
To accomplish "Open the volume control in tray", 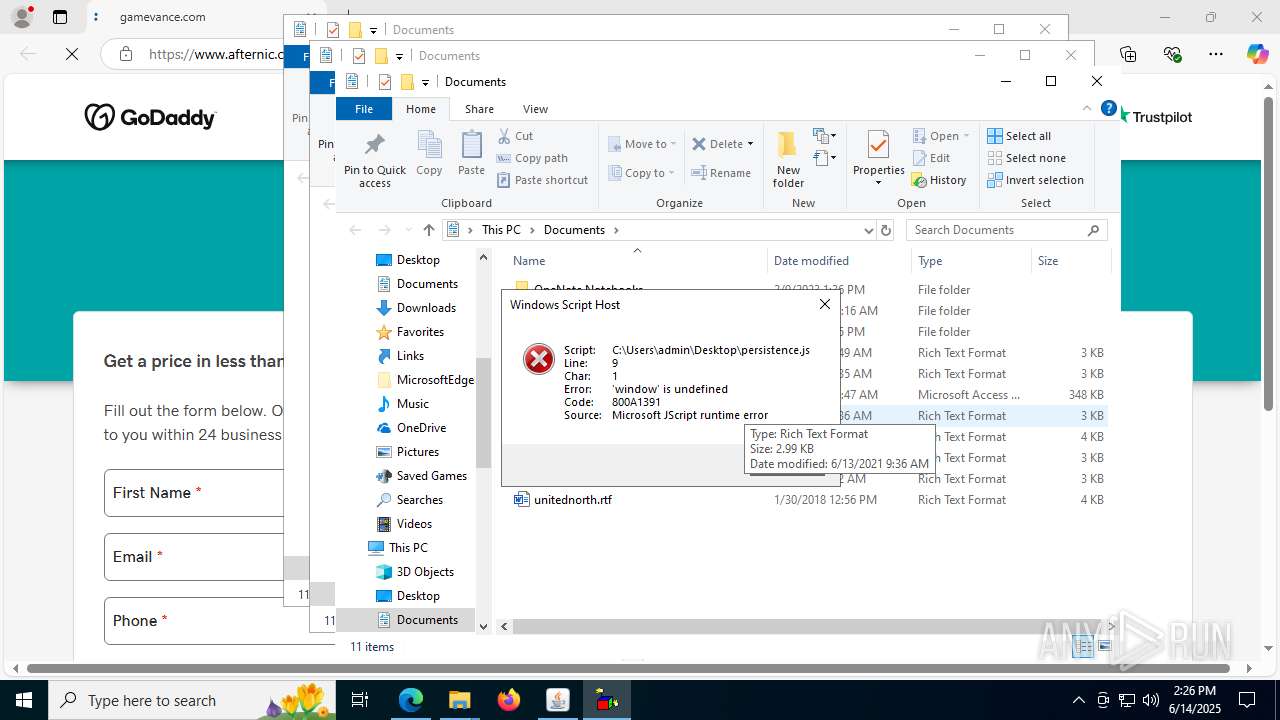I will click(x=1150, y=700).
